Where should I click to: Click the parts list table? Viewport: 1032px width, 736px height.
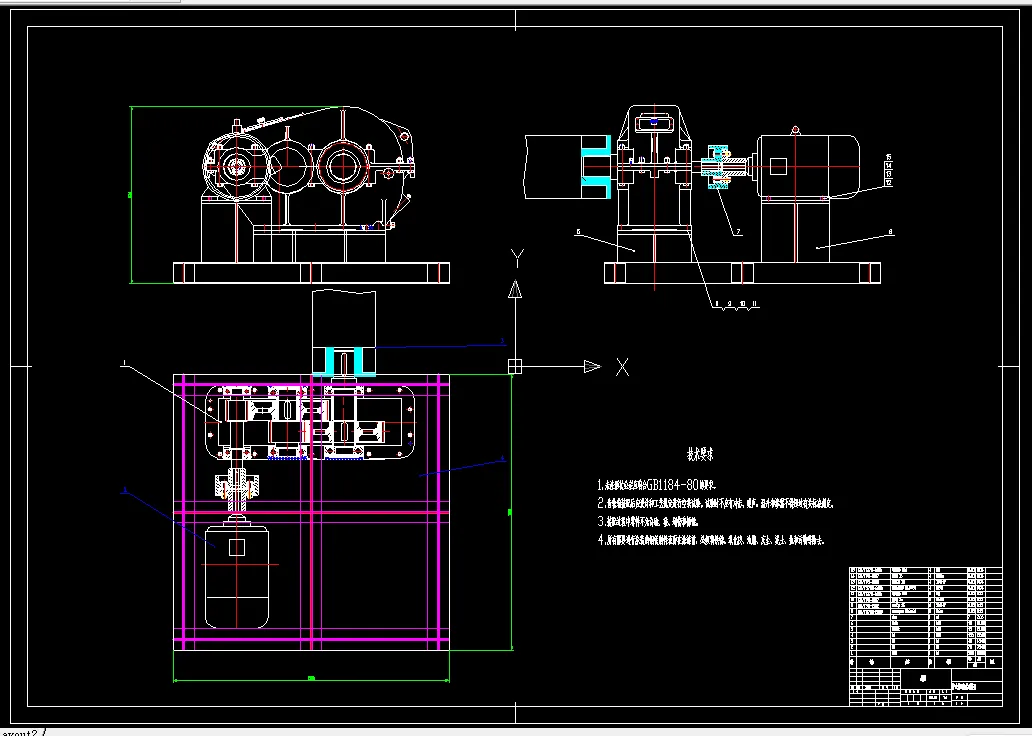pyautogui.click(x=926, y=616)
